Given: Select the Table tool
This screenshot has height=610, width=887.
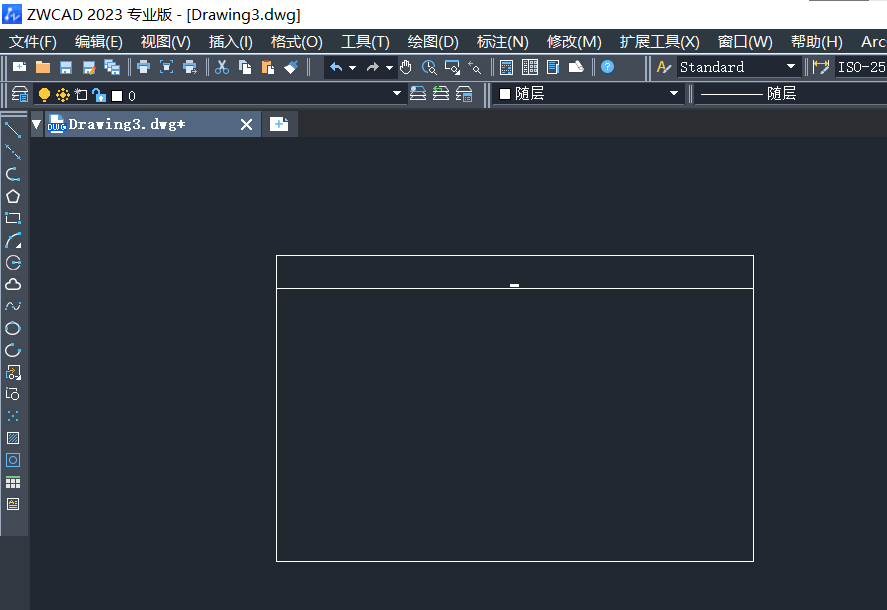Looking at the screenshot, I should click(x=13, y=482).
